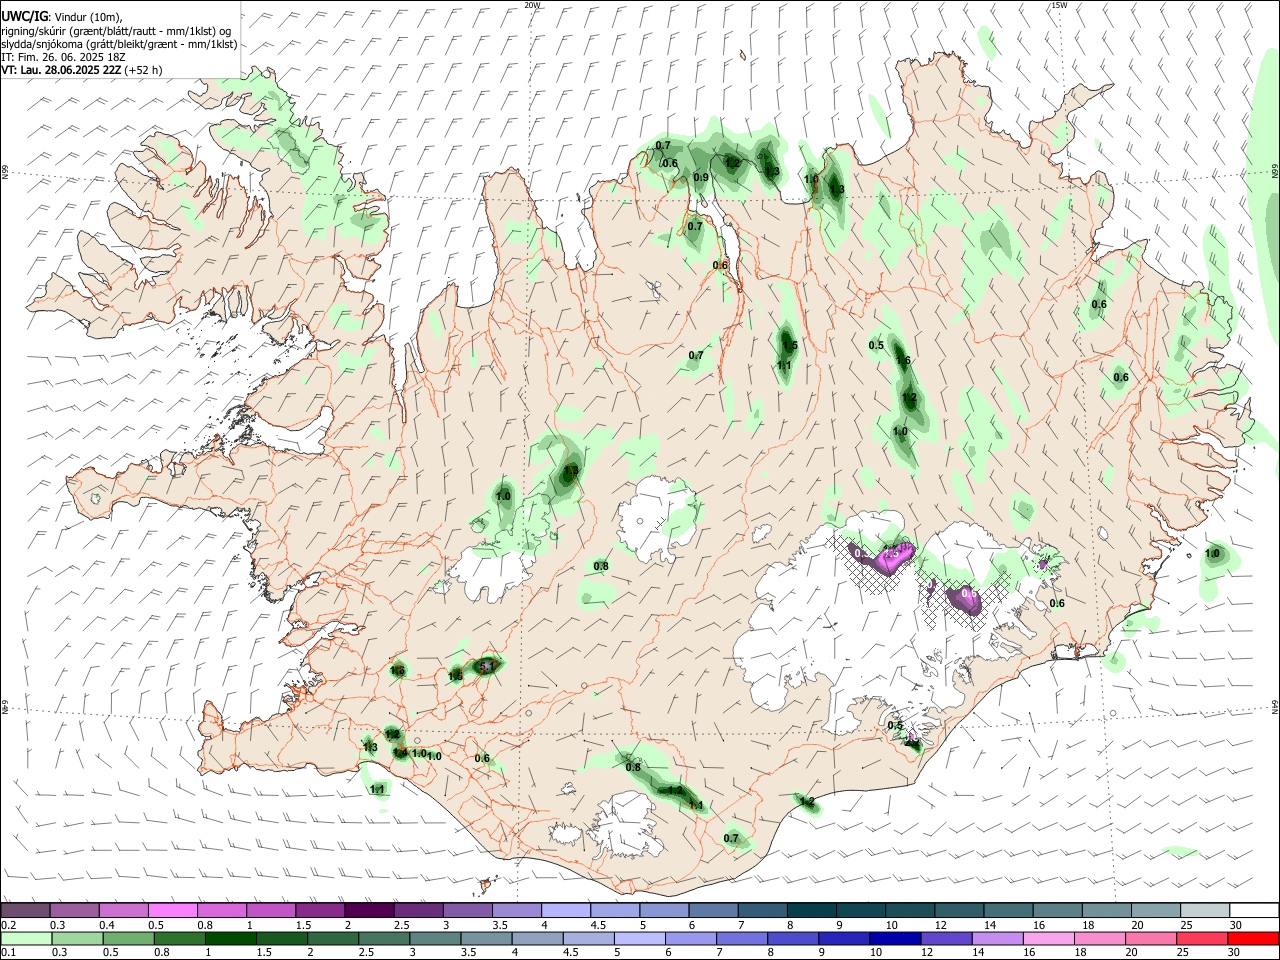Select light pink rain swatch between 16 and 18

[1051, 939]
